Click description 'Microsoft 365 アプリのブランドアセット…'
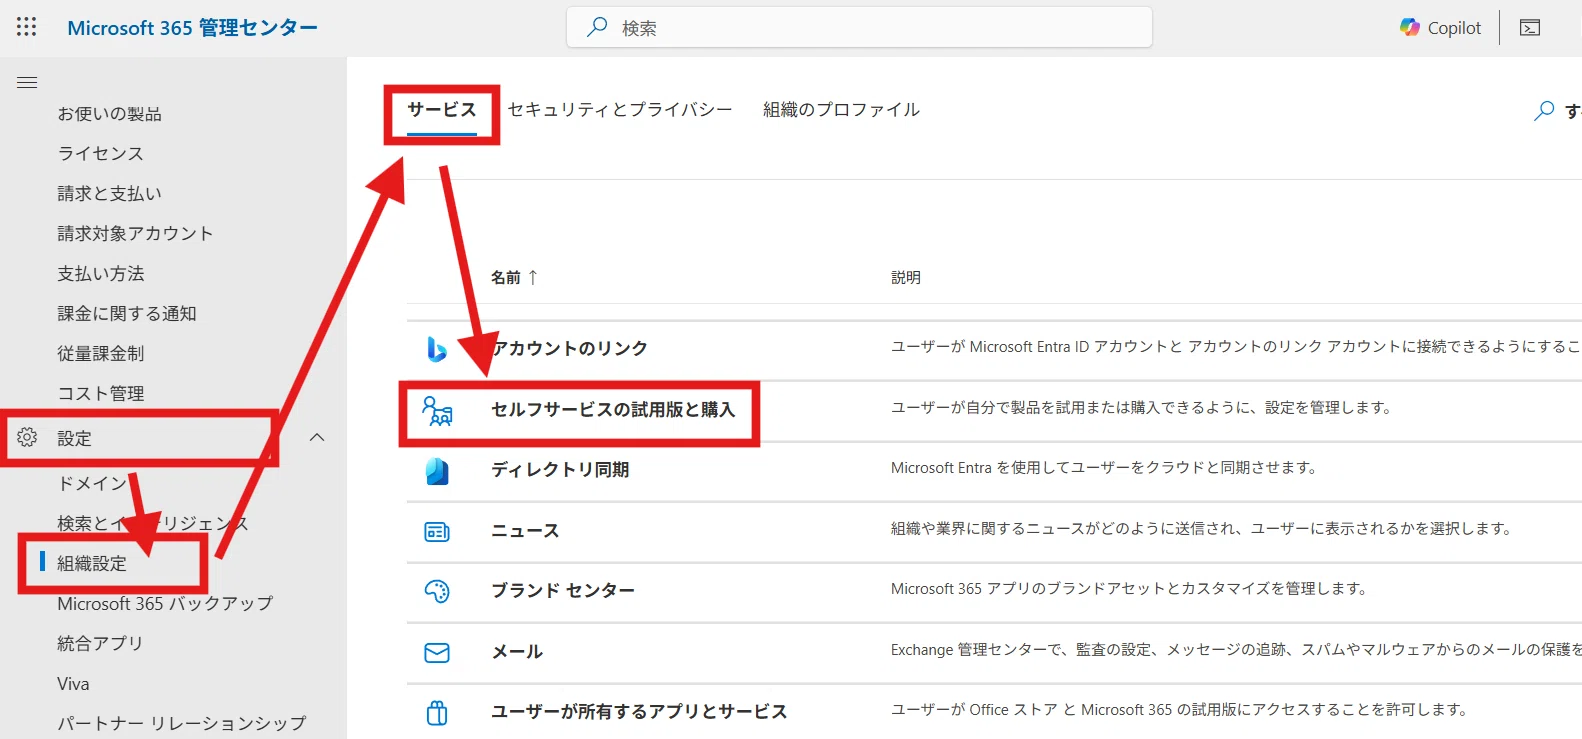1582x739 pixels. [x=1129, y=589]
